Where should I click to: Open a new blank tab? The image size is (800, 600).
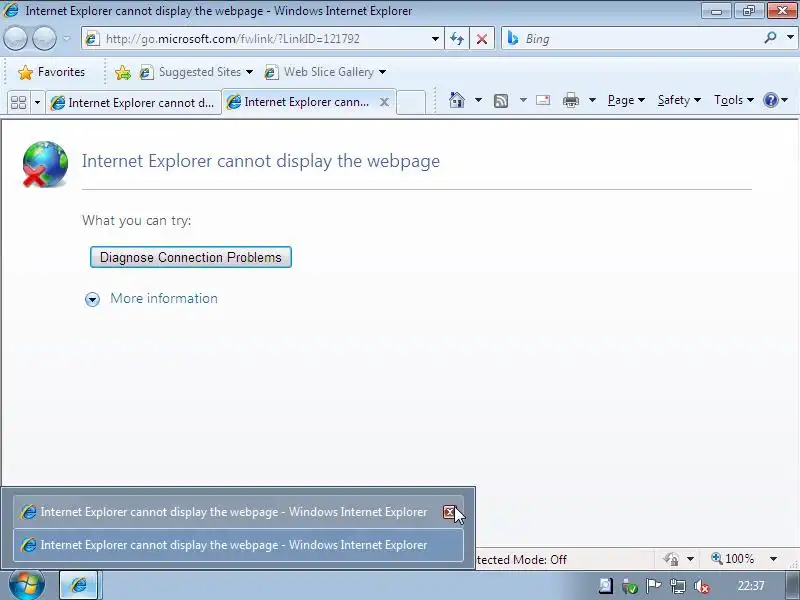coord(411,102)
